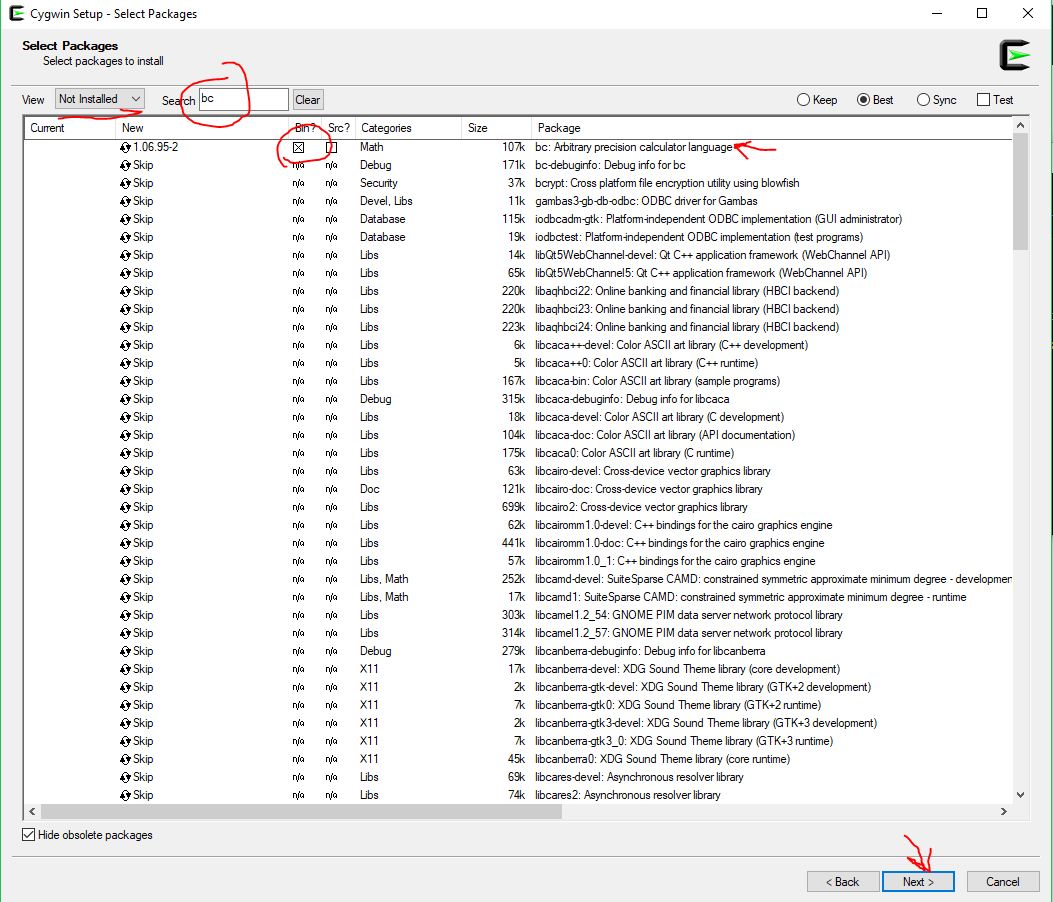This screenshot has width=1053, height=902.
Task: Click Skip icon next to libaqhbci22
Action: (x=125, y=291)
